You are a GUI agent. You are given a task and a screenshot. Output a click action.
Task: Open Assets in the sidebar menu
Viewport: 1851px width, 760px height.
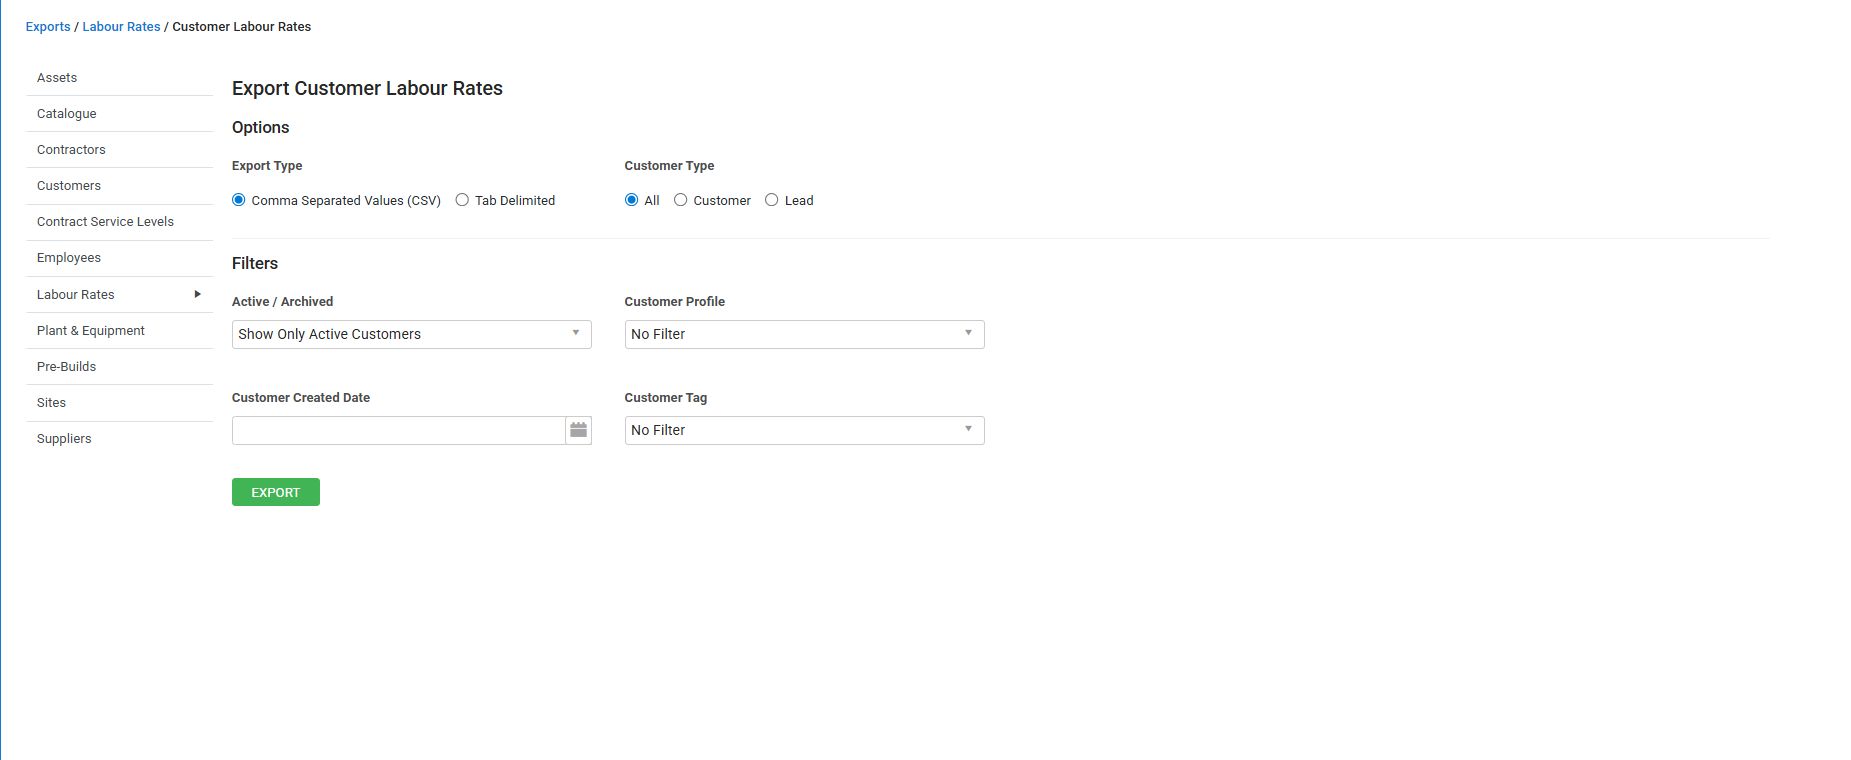(x=57, y=78)
